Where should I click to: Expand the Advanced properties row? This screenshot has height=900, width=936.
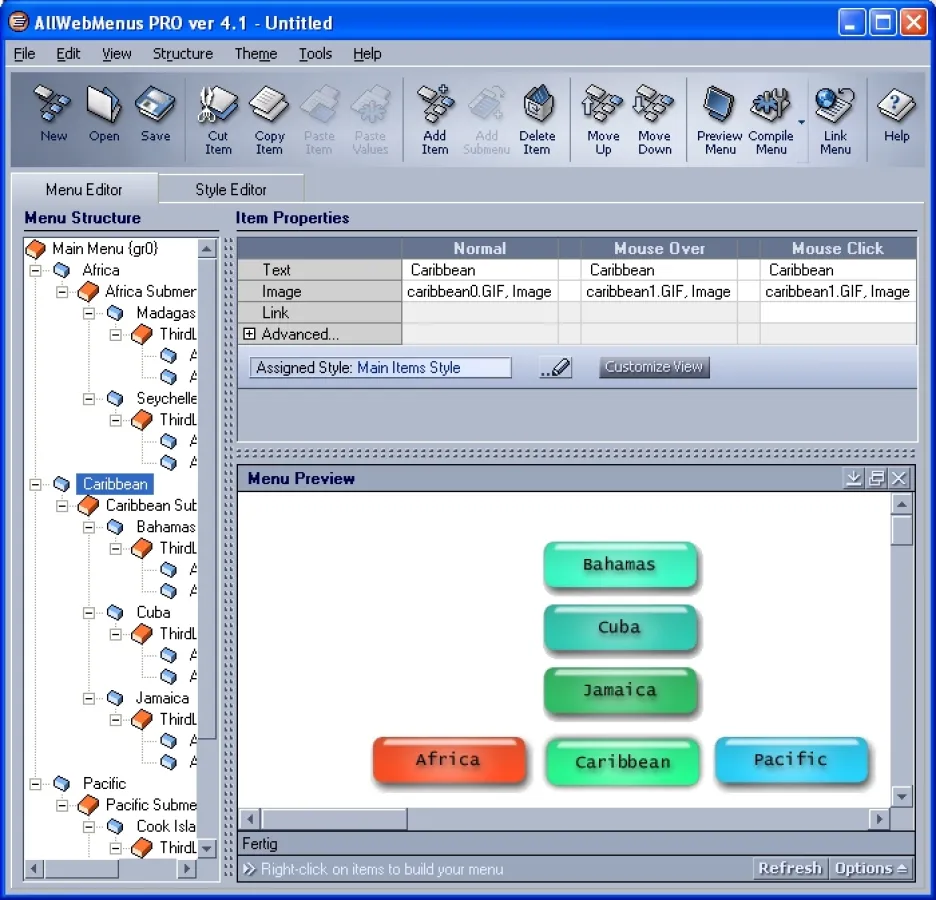[250, 334]
